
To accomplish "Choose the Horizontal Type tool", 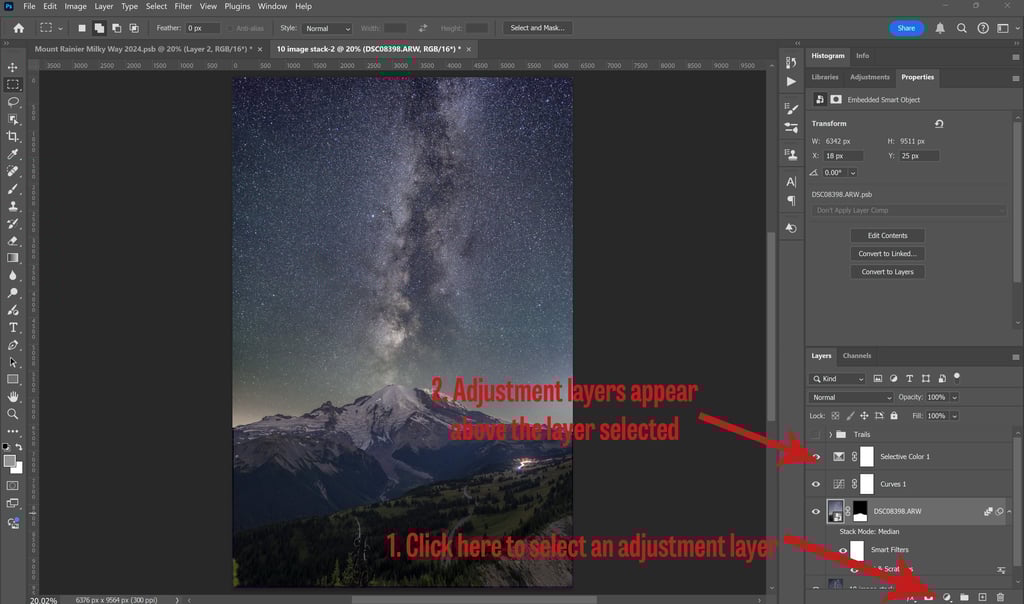I will click(x=13, y=327).
